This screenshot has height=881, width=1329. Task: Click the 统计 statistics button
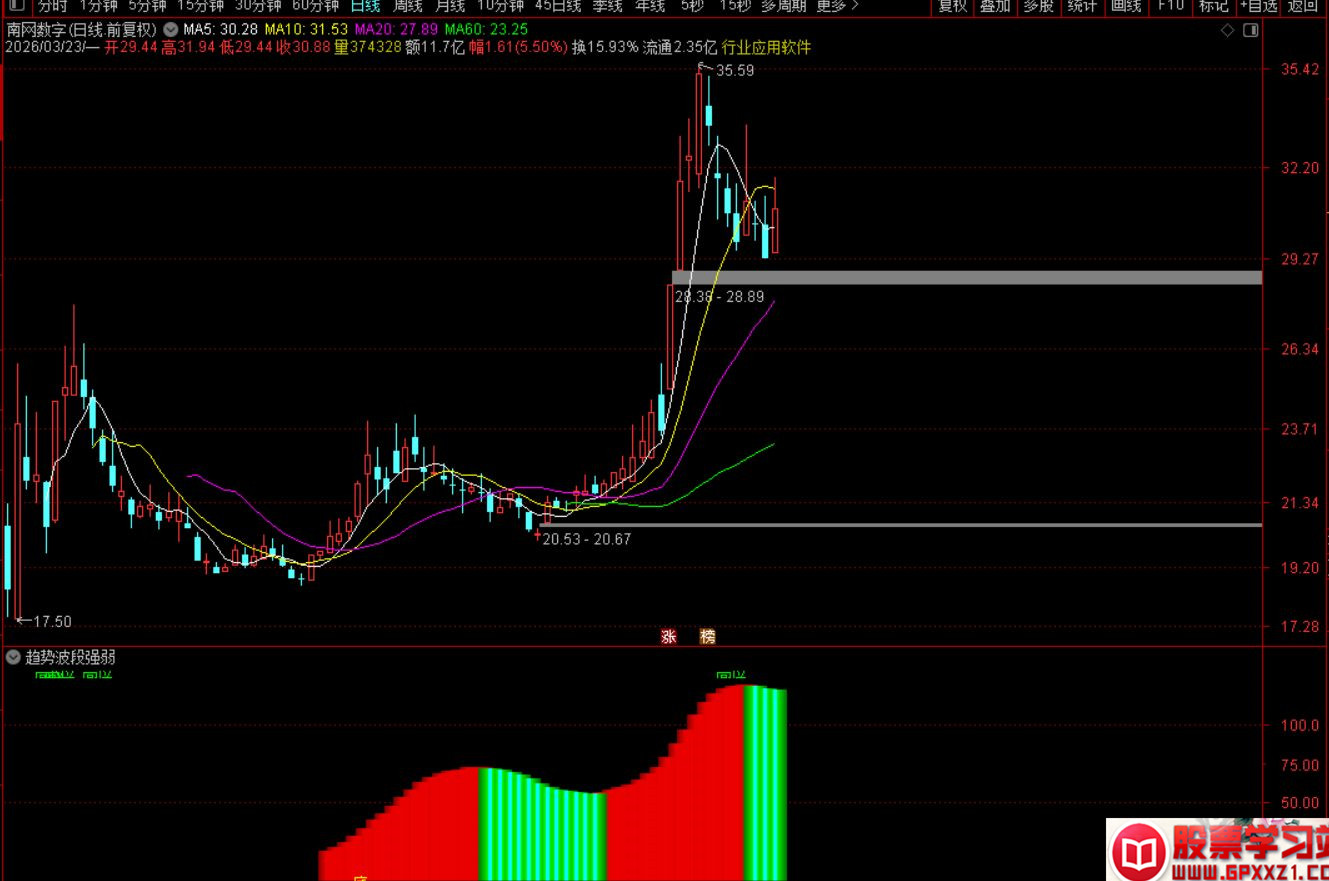[x=1082, y=6]
